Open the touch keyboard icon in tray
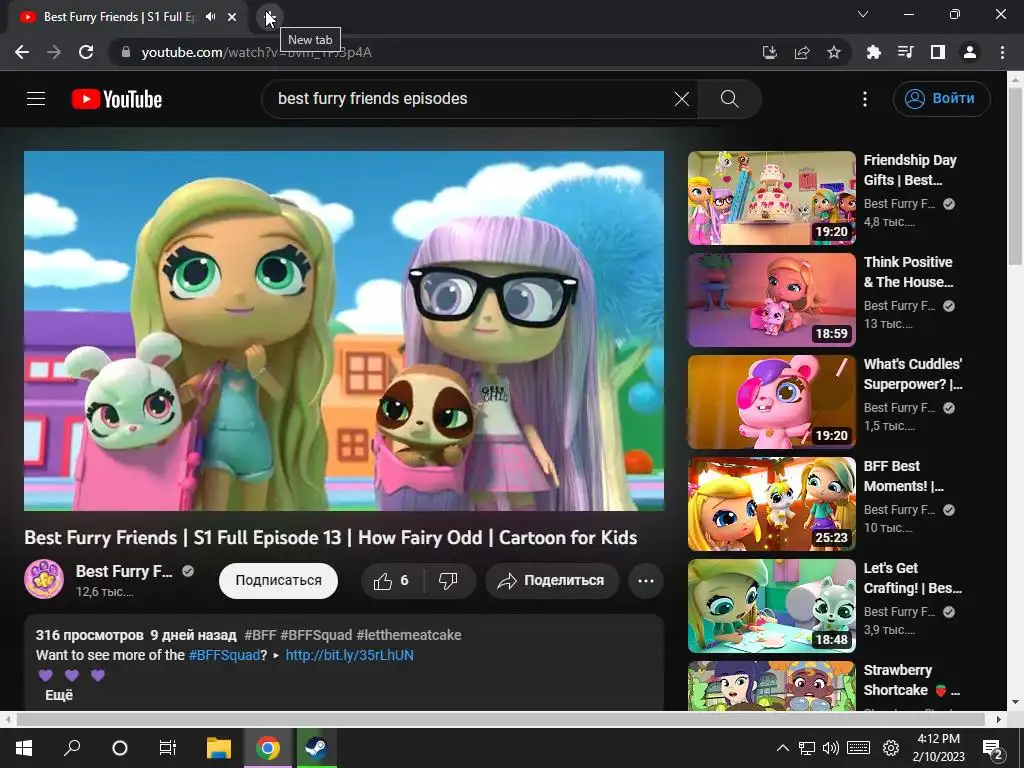 859,748
